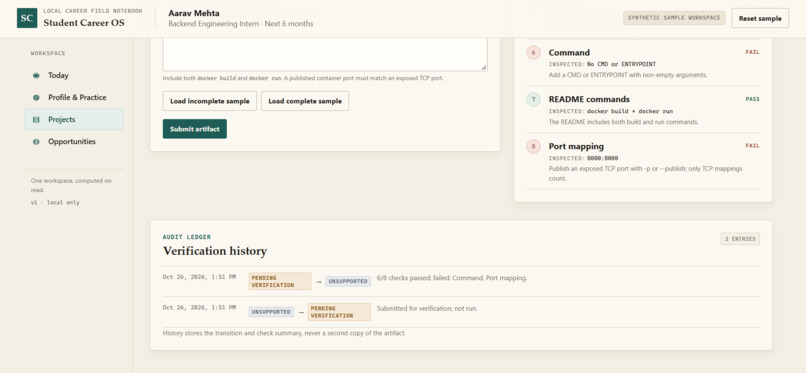Screen dimensions: 806x373
Task: Click UNSUPPORTED tag in 'Submitted for verification' row
Action: [x=271, y=312]
